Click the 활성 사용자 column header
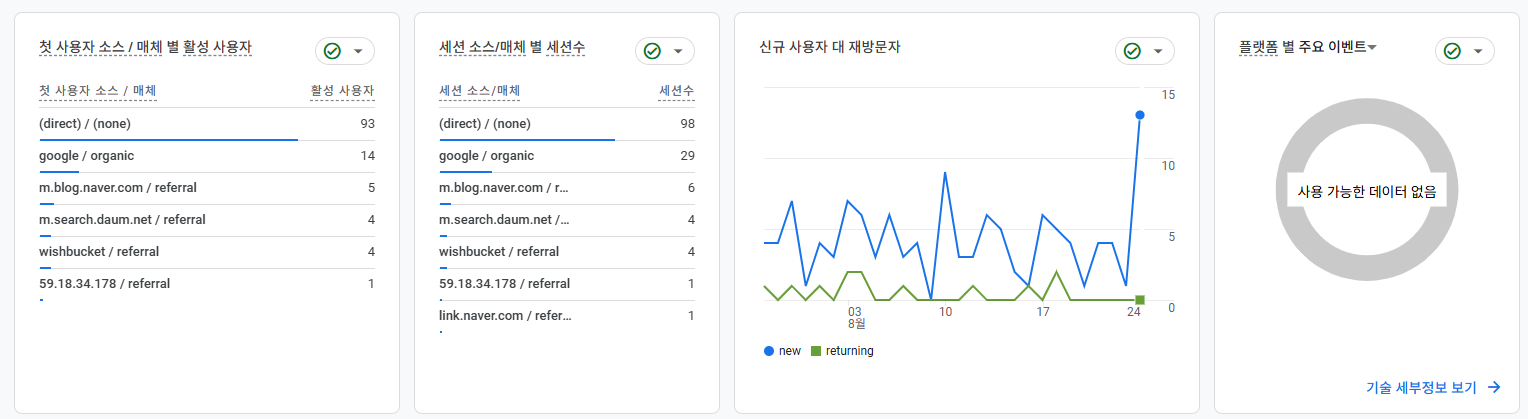 [x=342, y=91]
